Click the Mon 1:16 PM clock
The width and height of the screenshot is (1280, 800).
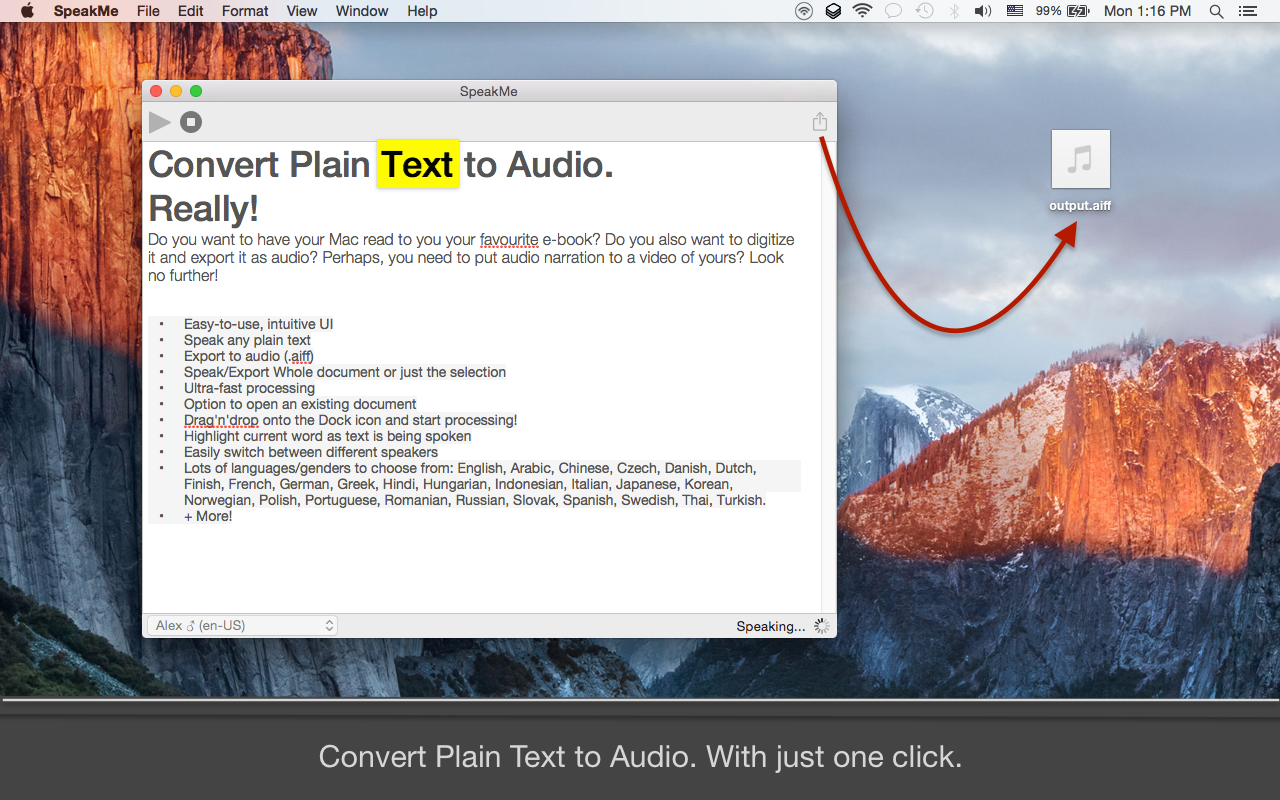pos(1147,11)
